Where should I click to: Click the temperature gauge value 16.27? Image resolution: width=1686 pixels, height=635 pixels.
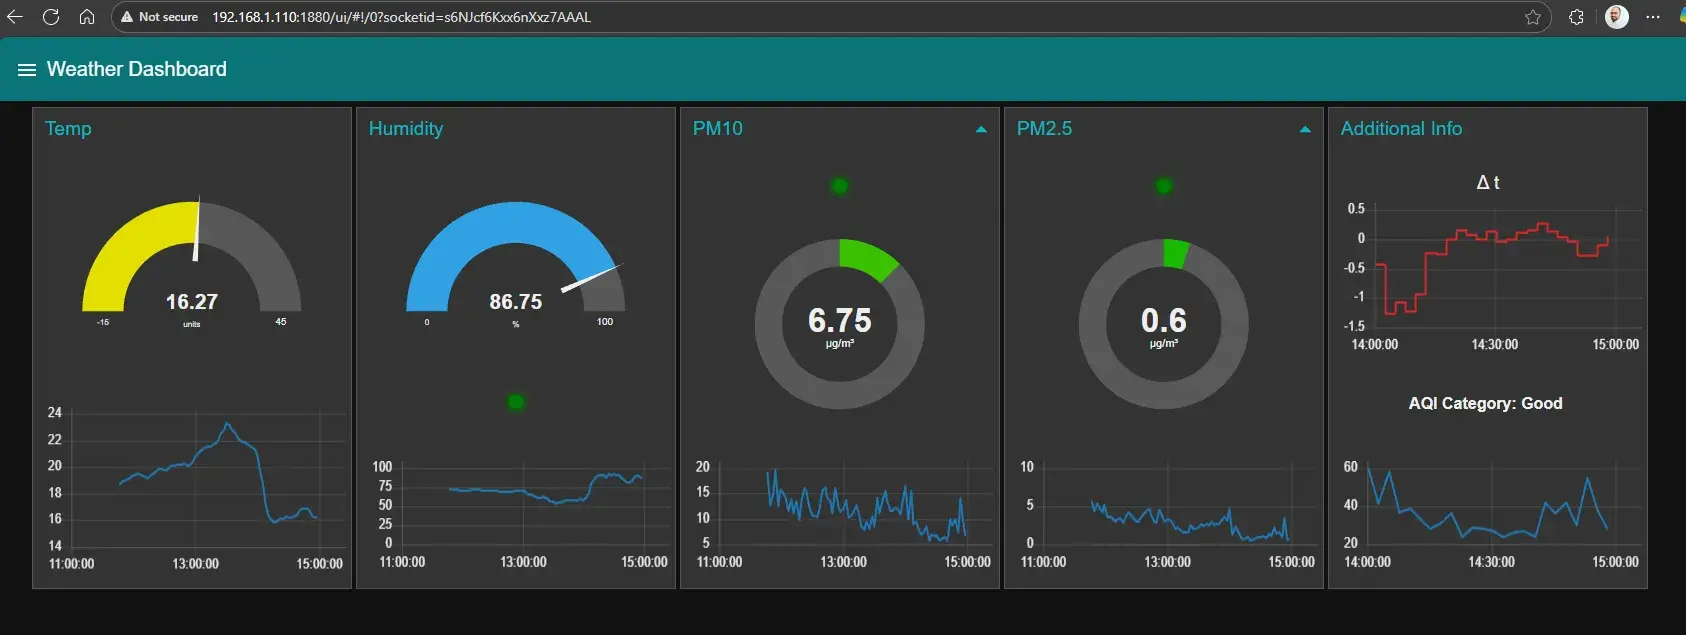pos(191,302)
